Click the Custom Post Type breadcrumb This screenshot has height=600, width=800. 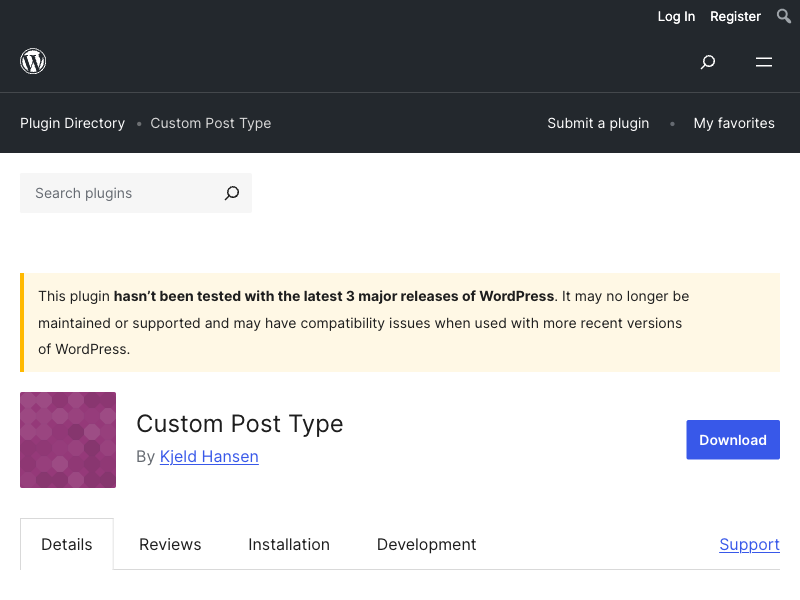(x=211, y=123)
